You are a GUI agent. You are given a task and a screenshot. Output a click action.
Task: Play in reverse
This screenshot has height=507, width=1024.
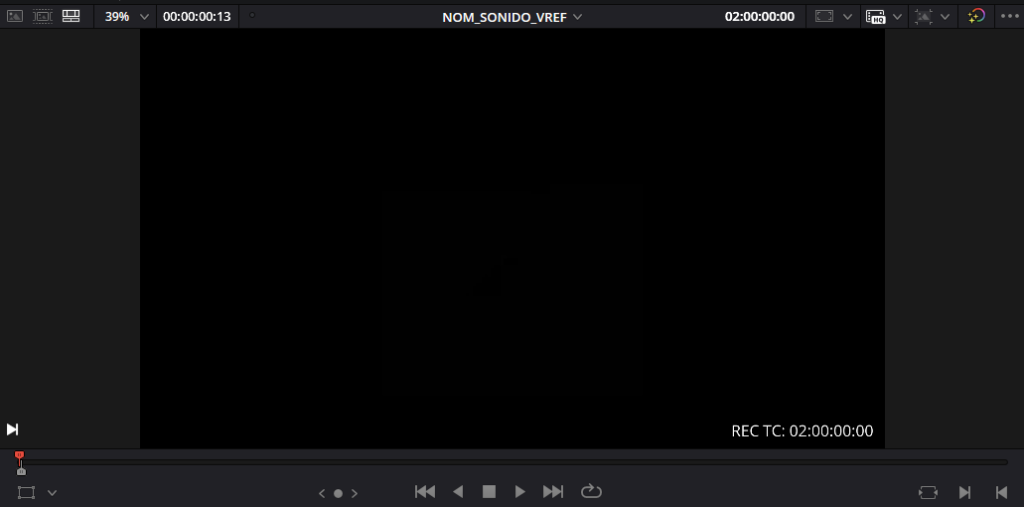point(458,491)
